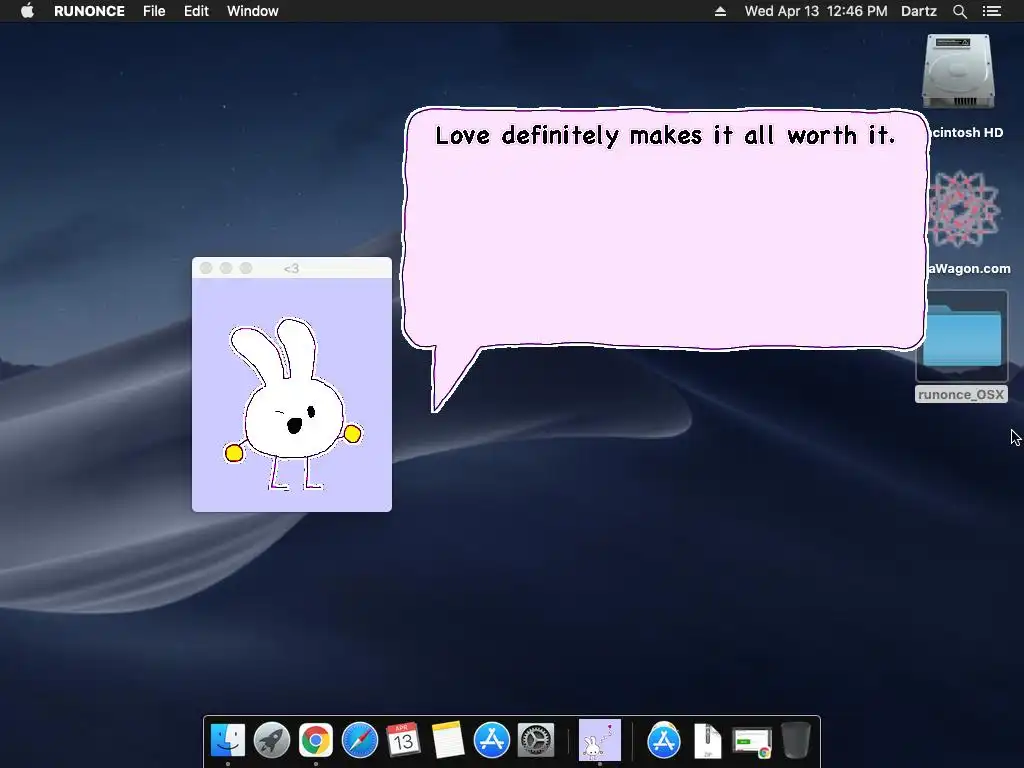The height and width of the screenshot is (768, 1024).
Task: Open System Preferences gear in dock
Action: [x=536, y=740]
